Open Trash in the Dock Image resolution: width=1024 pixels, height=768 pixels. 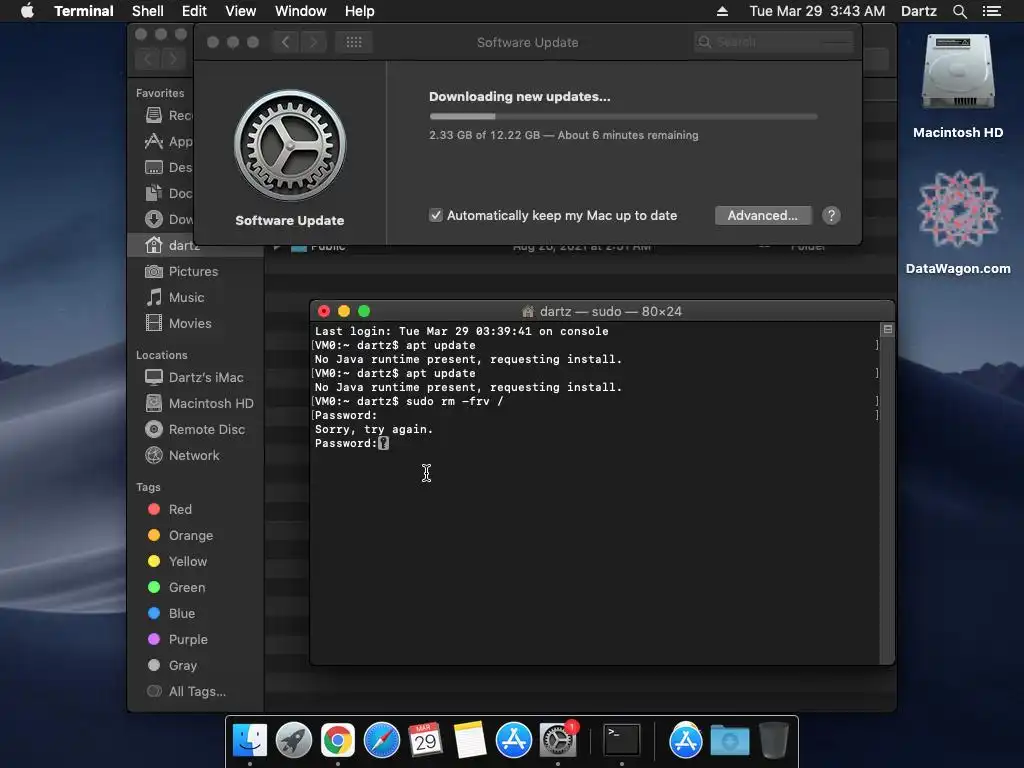774,741
